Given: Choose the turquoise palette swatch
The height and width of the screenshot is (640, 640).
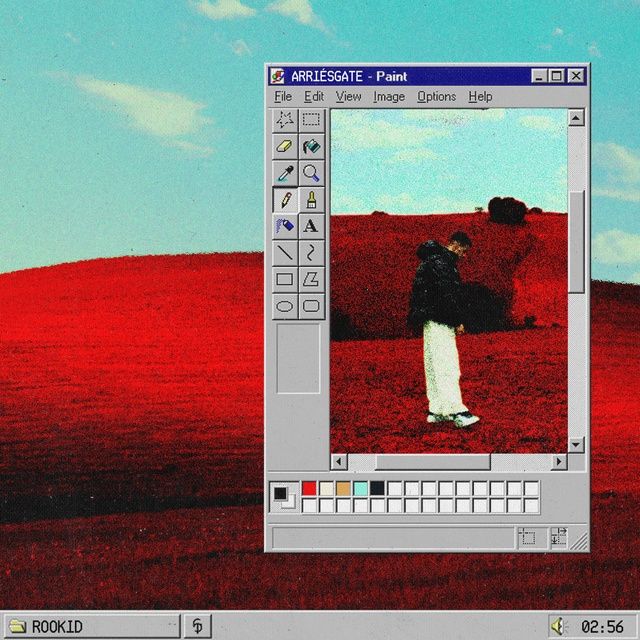Looking at the screenshot, I should click(360, 488).
